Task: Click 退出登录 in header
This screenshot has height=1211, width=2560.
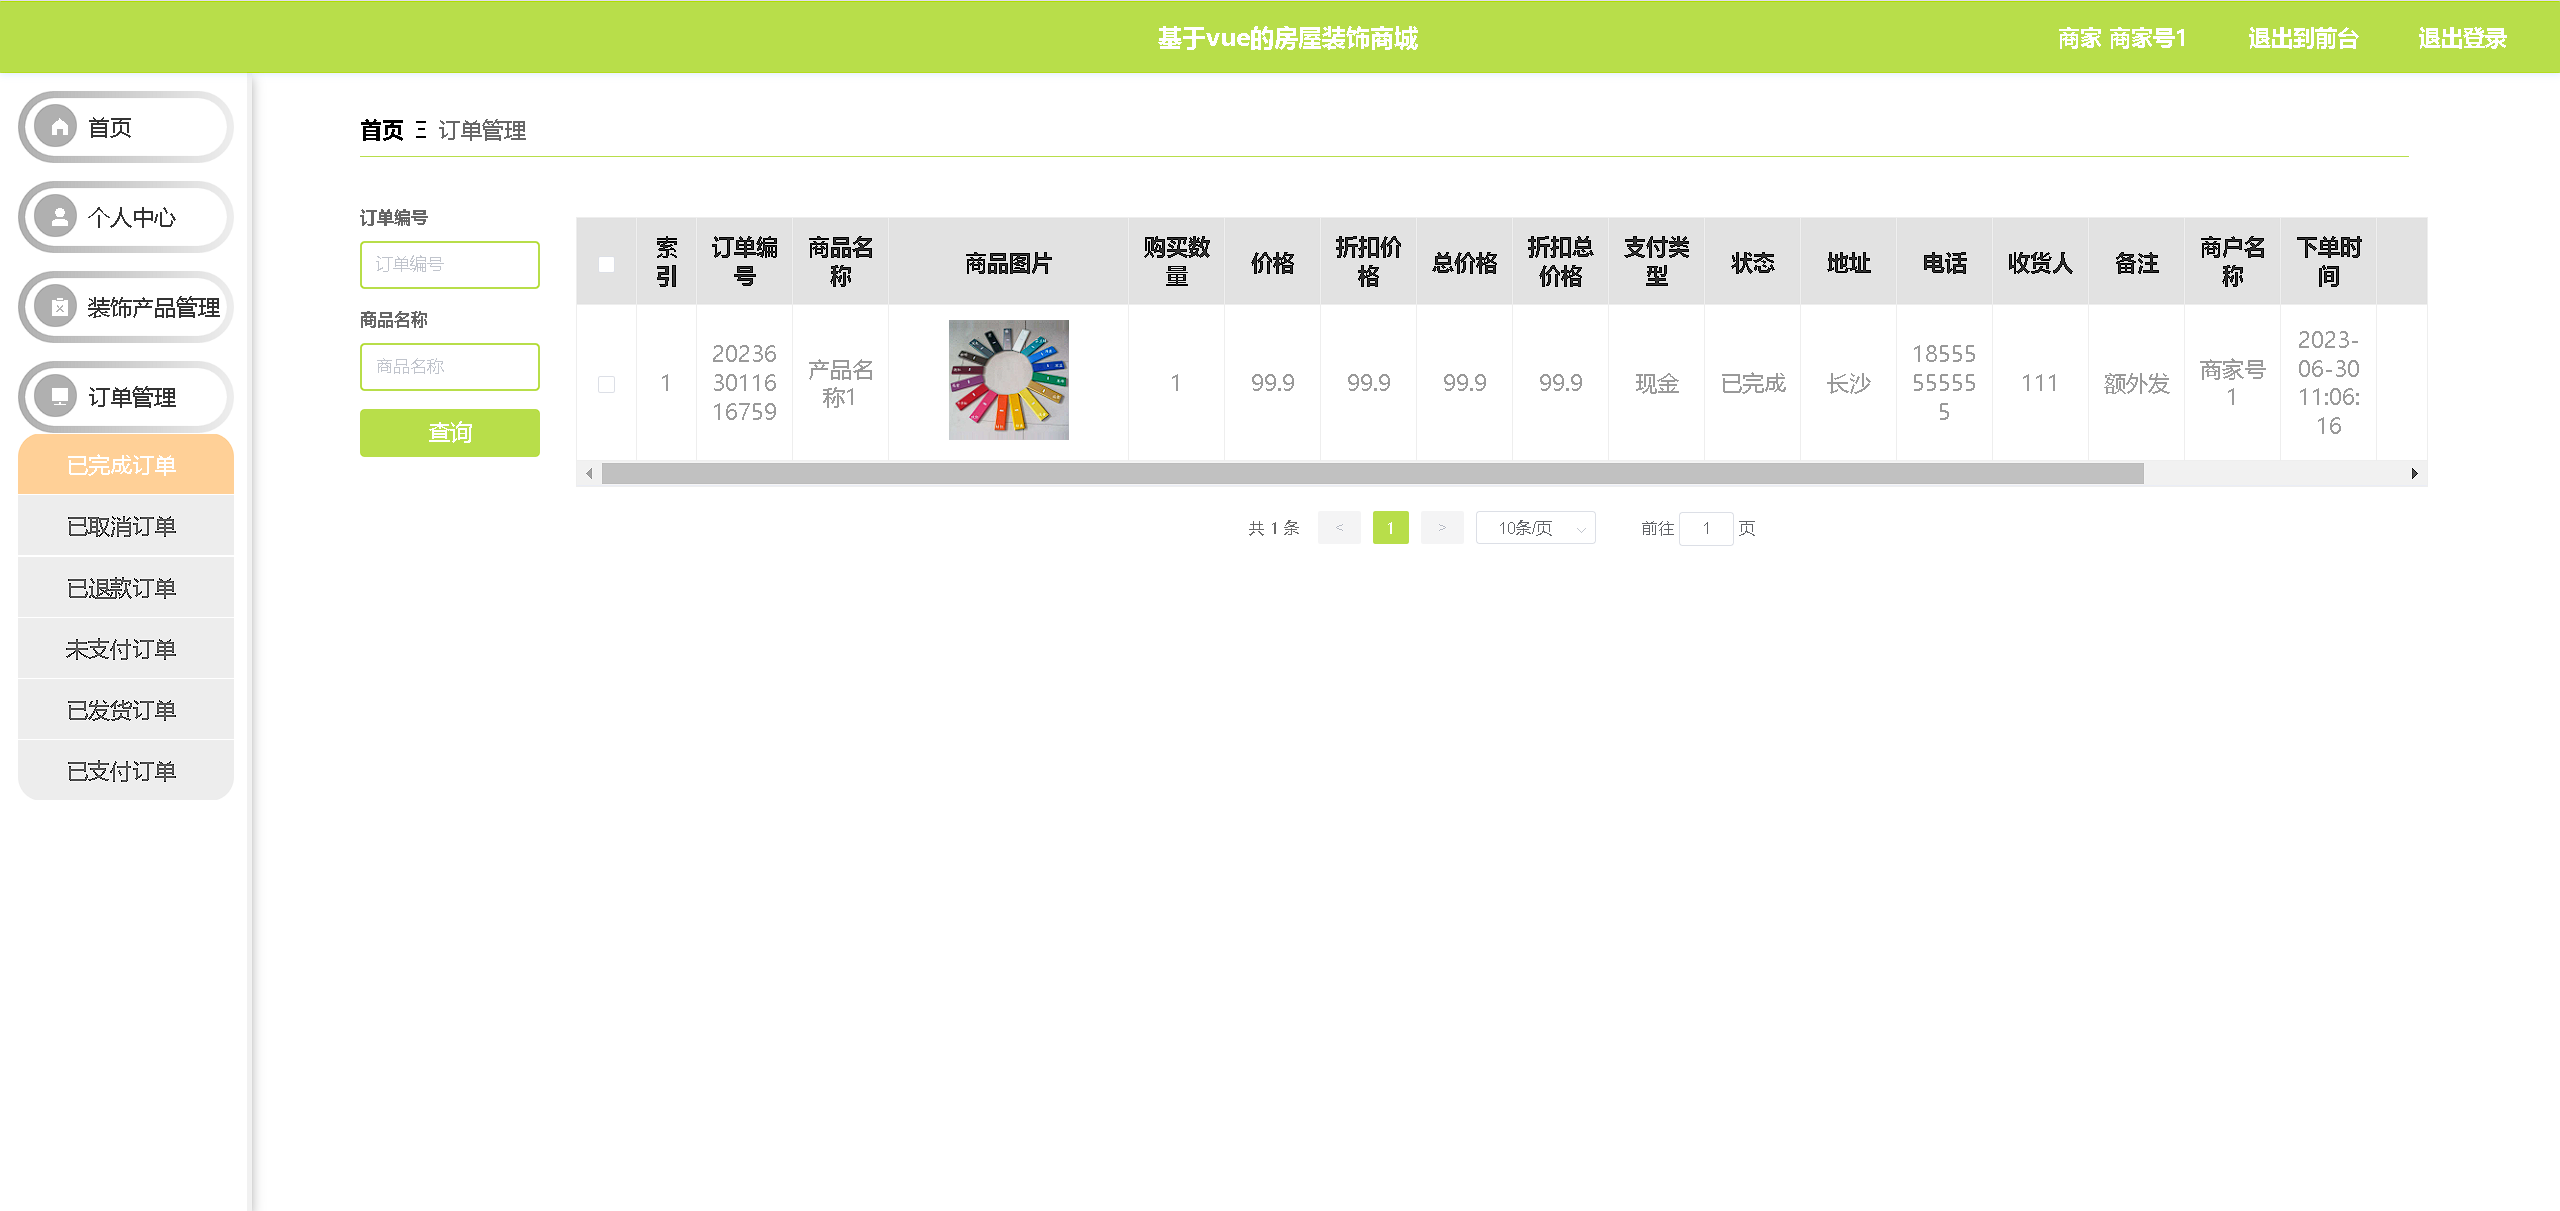Action: tap(2462, 39)
